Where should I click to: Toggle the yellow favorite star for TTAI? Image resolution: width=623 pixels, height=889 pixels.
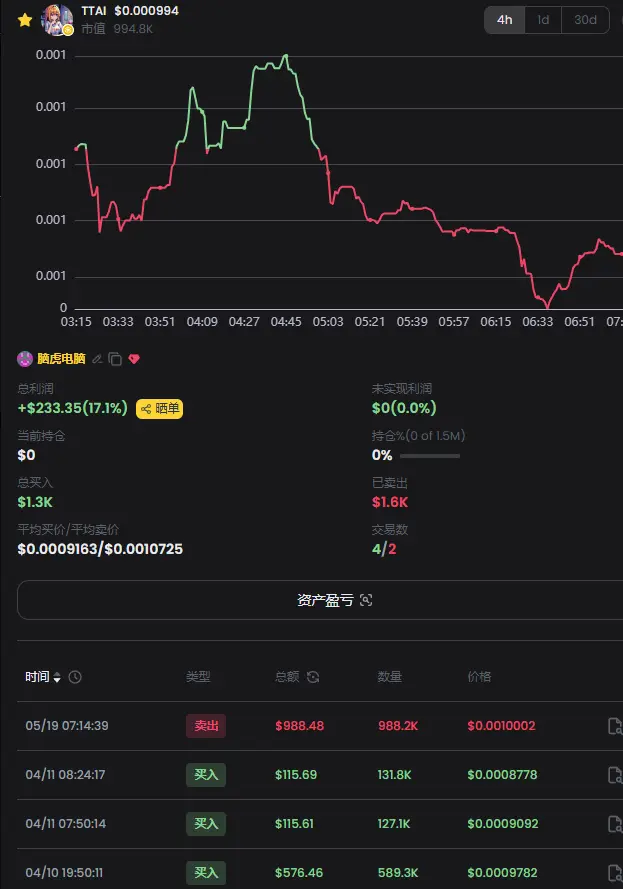[25, 20]
